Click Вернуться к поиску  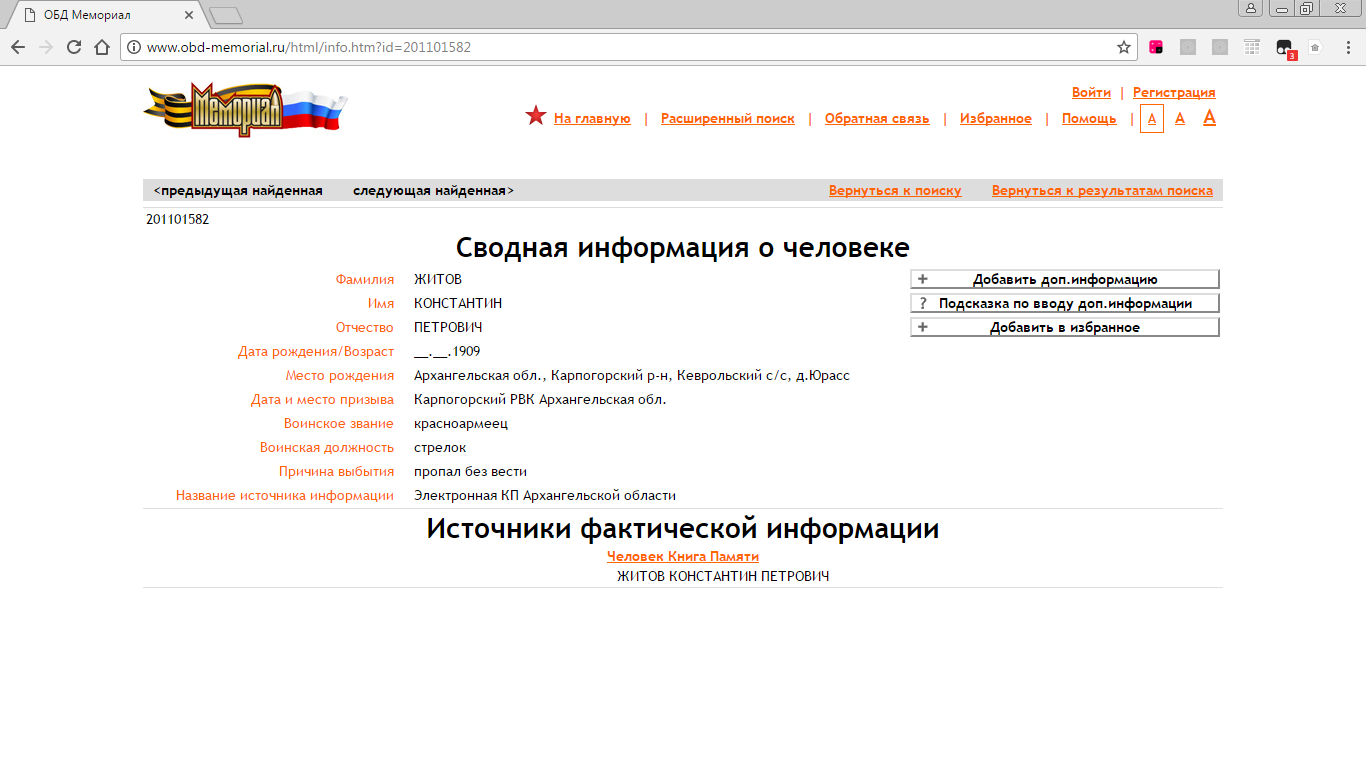[x=895, y=190]
